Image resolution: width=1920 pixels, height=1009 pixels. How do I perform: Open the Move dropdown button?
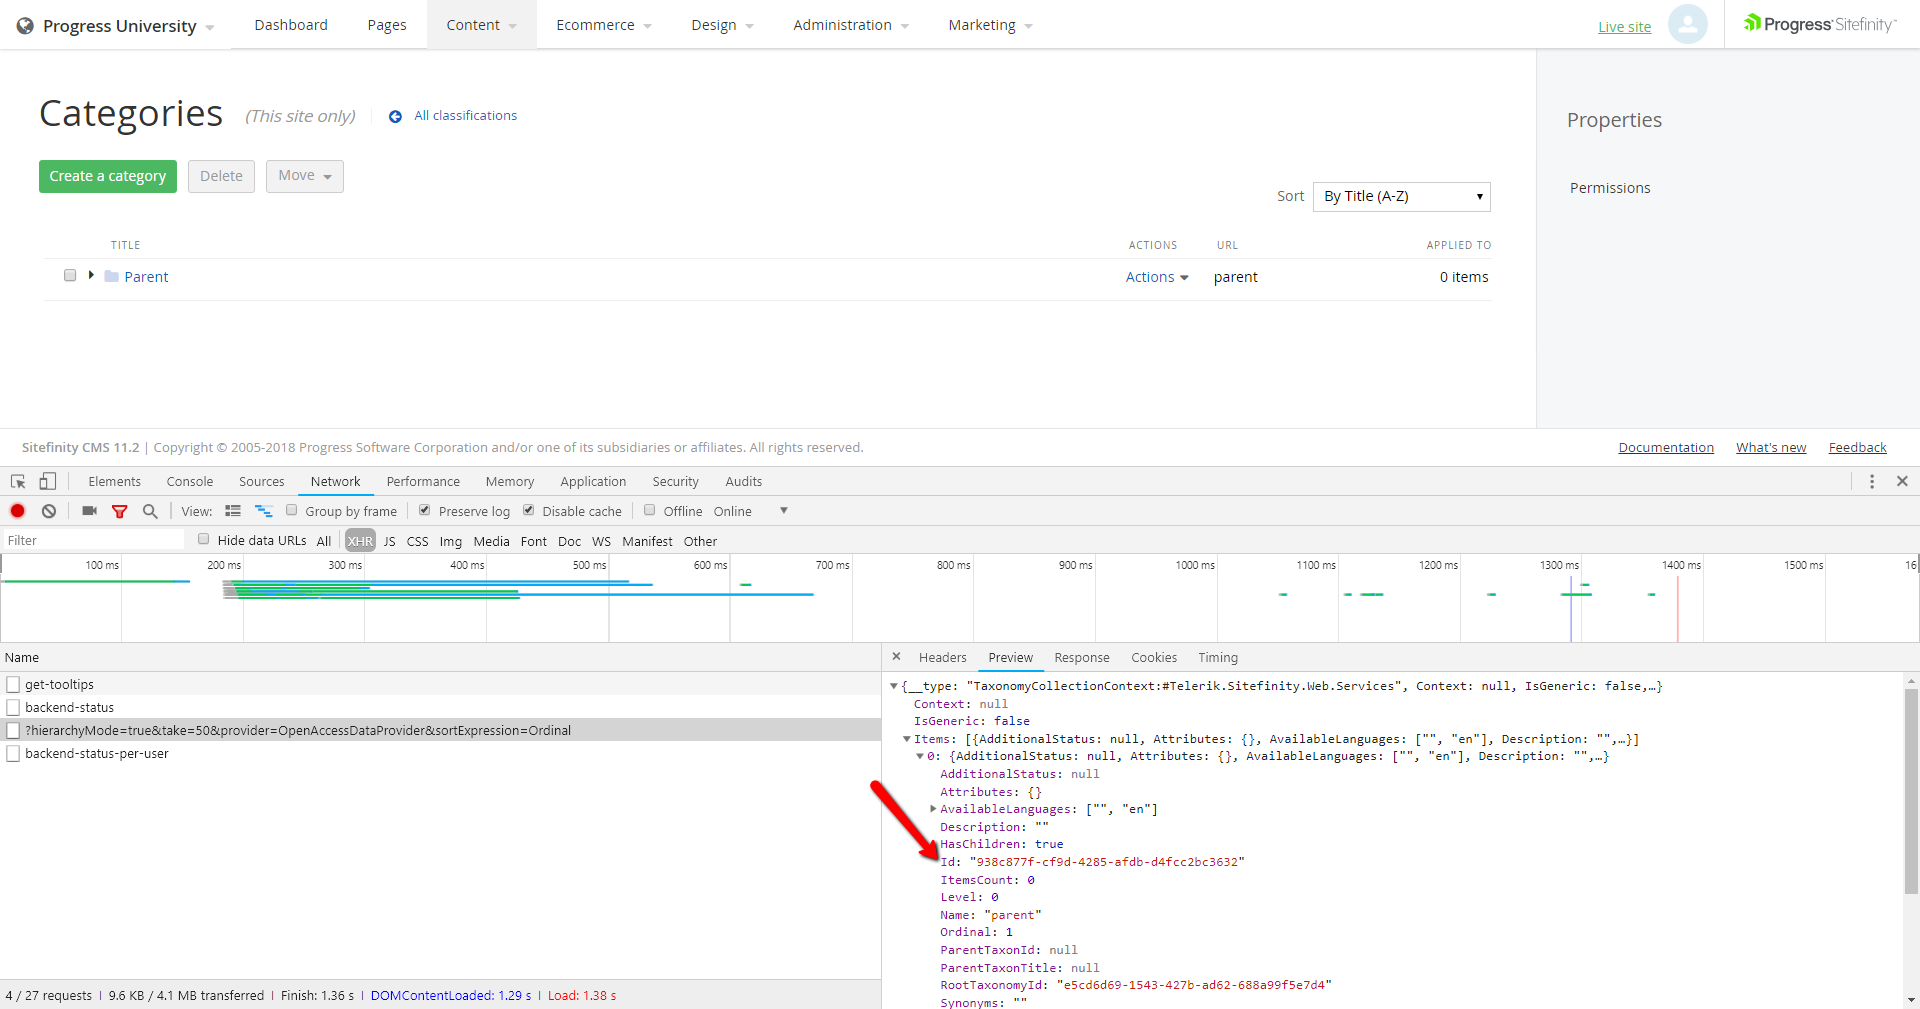pos(305,176)
